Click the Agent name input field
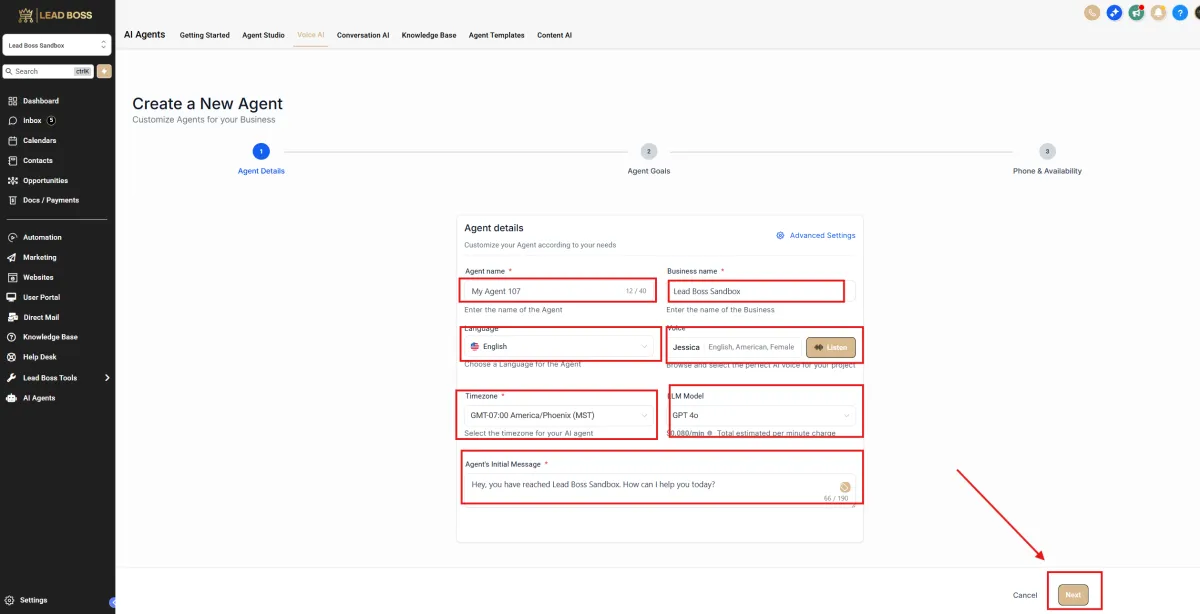 pyautogui.click(x=559, y=291)
